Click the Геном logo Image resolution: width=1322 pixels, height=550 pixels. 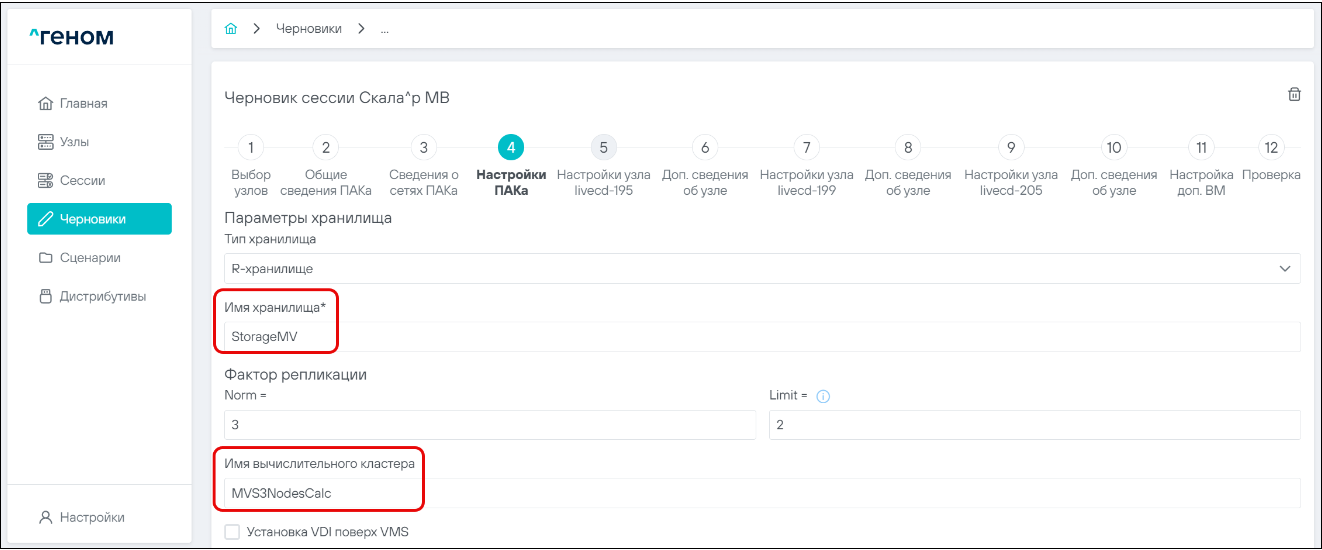pyautogui.click(x=71, y=37)
